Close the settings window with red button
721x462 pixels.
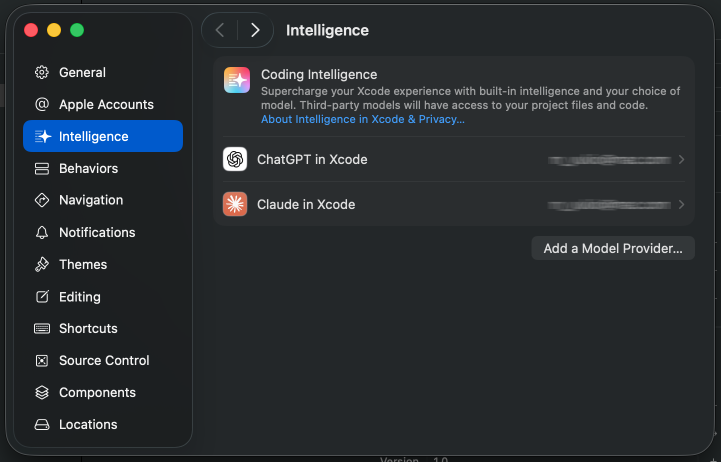click(x=31, y=30)
